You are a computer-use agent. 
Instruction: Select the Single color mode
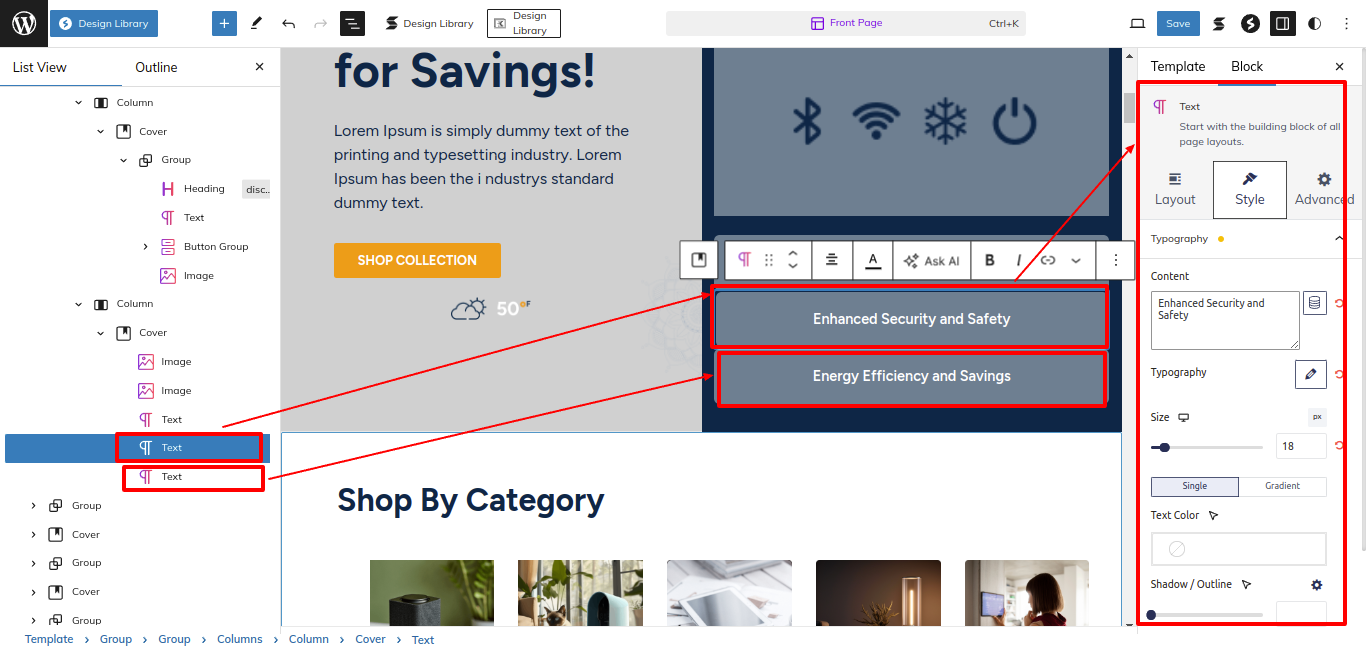click(x=1195, y=487)
